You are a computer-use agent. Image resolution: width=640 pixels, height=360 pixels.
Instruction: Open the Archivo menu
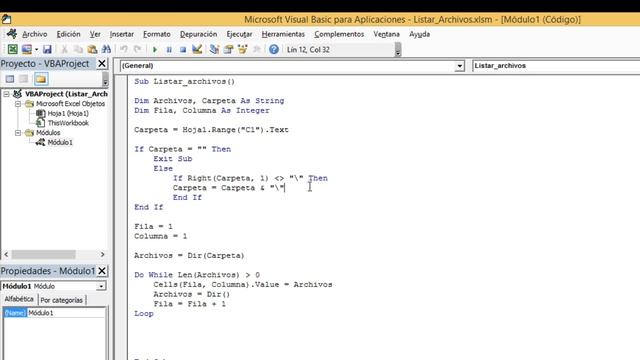click(x=35, y=34)
